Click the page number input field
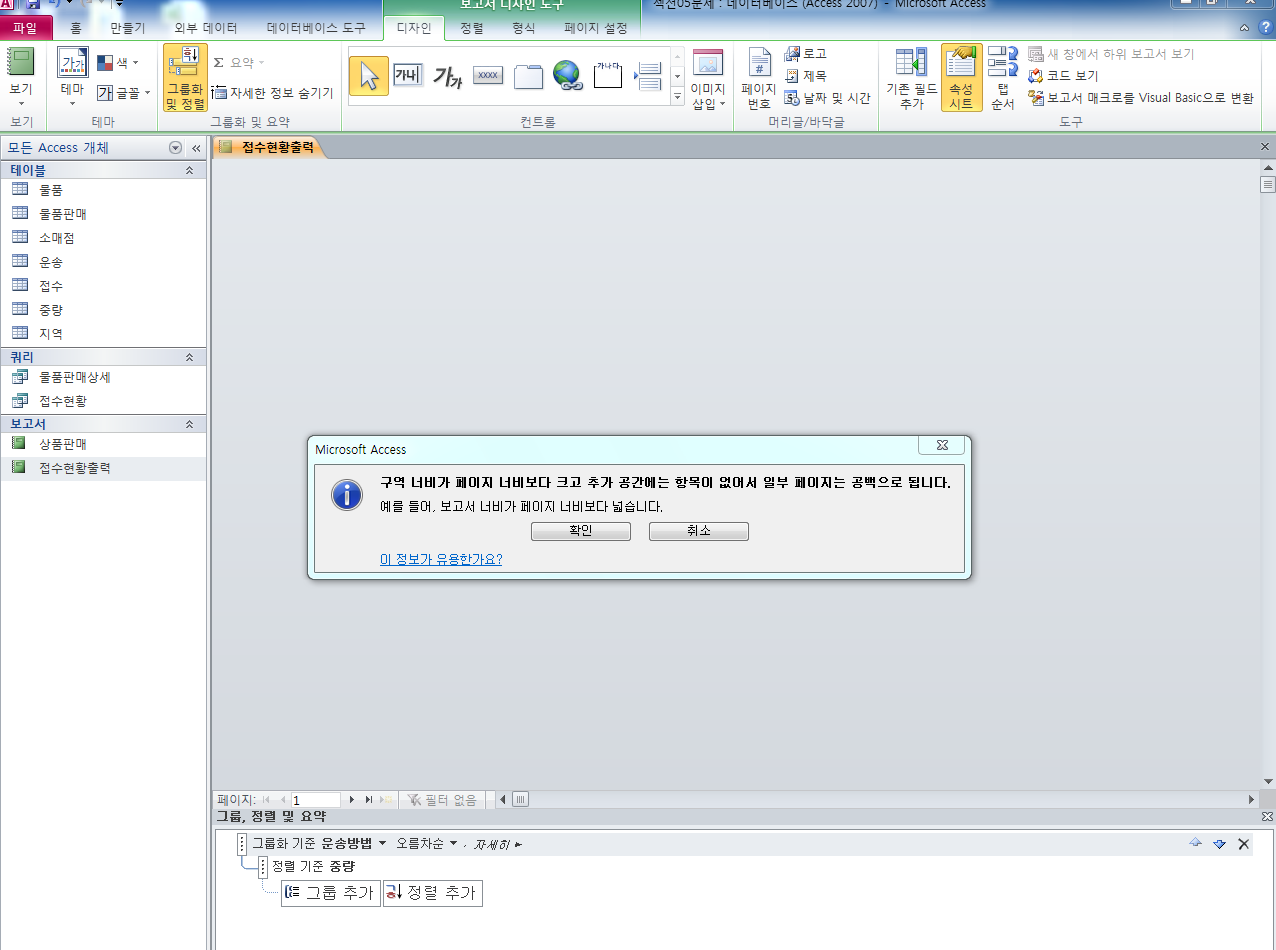 [x=315, y=800]
